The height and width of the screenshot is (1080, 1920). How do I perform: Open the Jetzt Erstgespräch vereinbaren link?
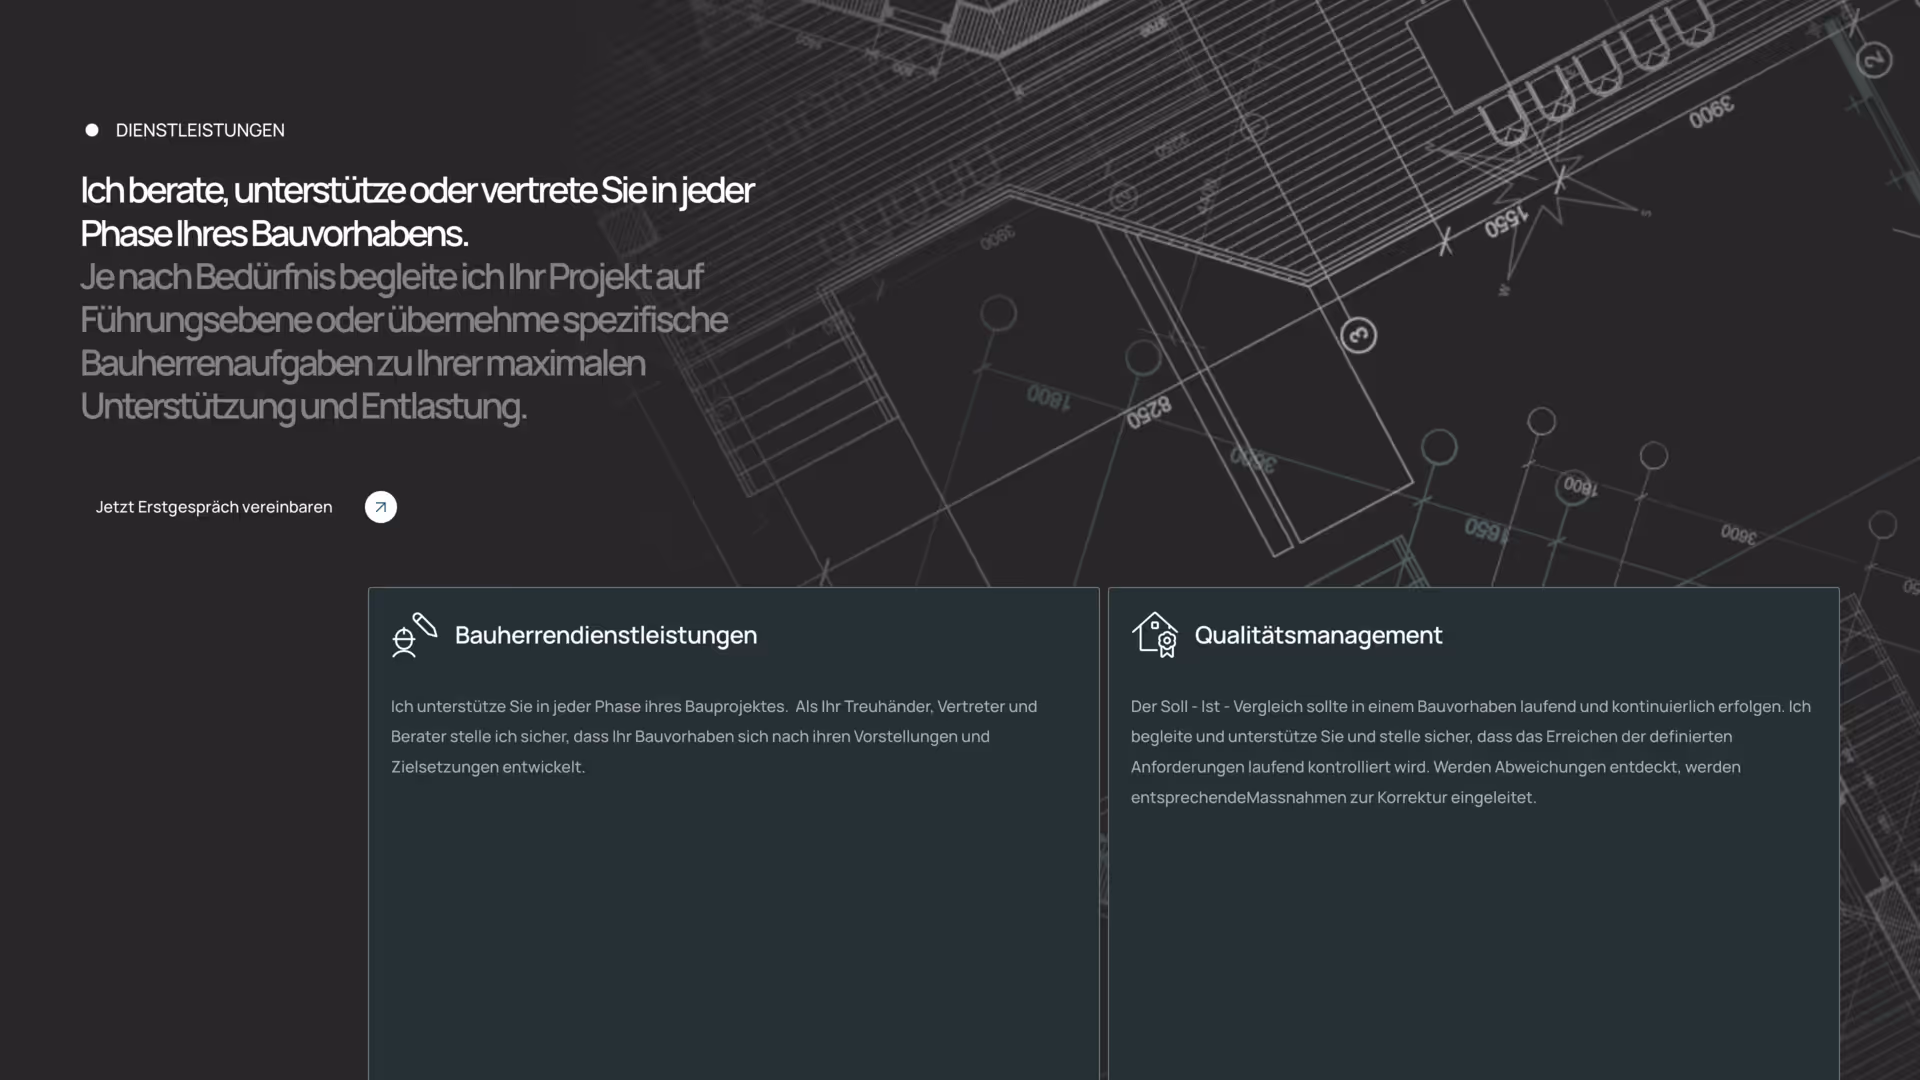[214, 507]
